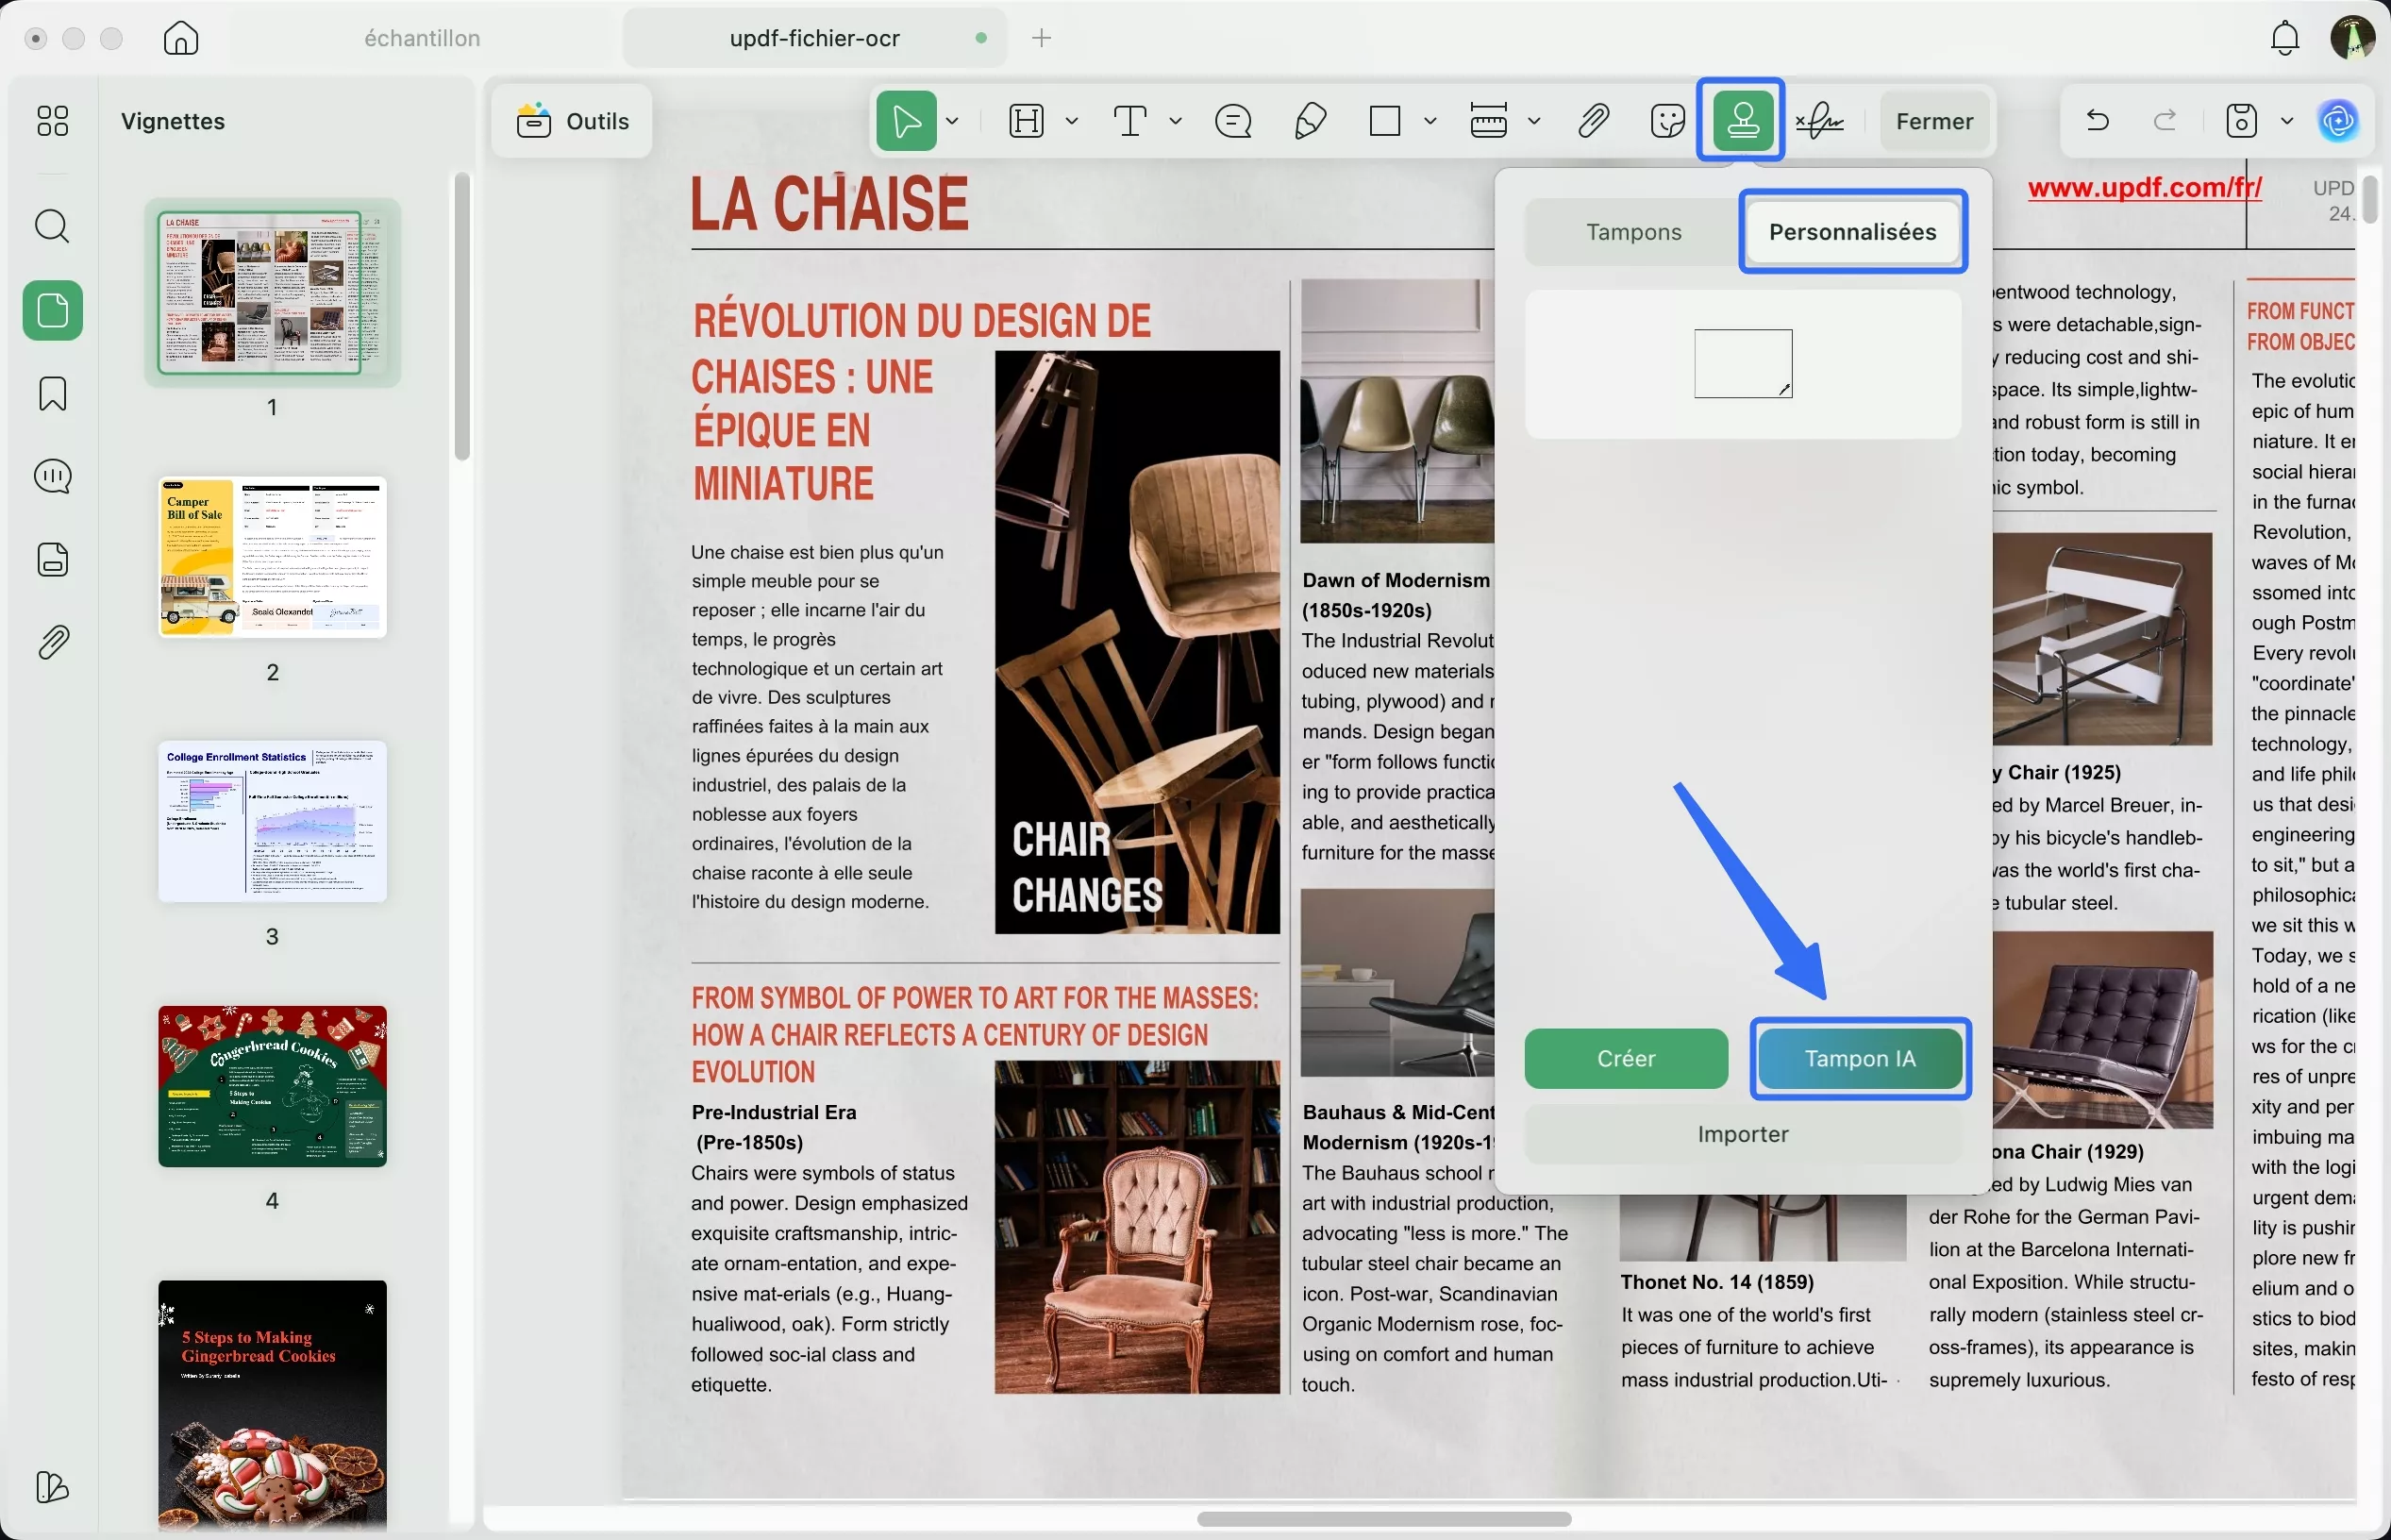Select the signature tool icon

(x=1819, y=121)
